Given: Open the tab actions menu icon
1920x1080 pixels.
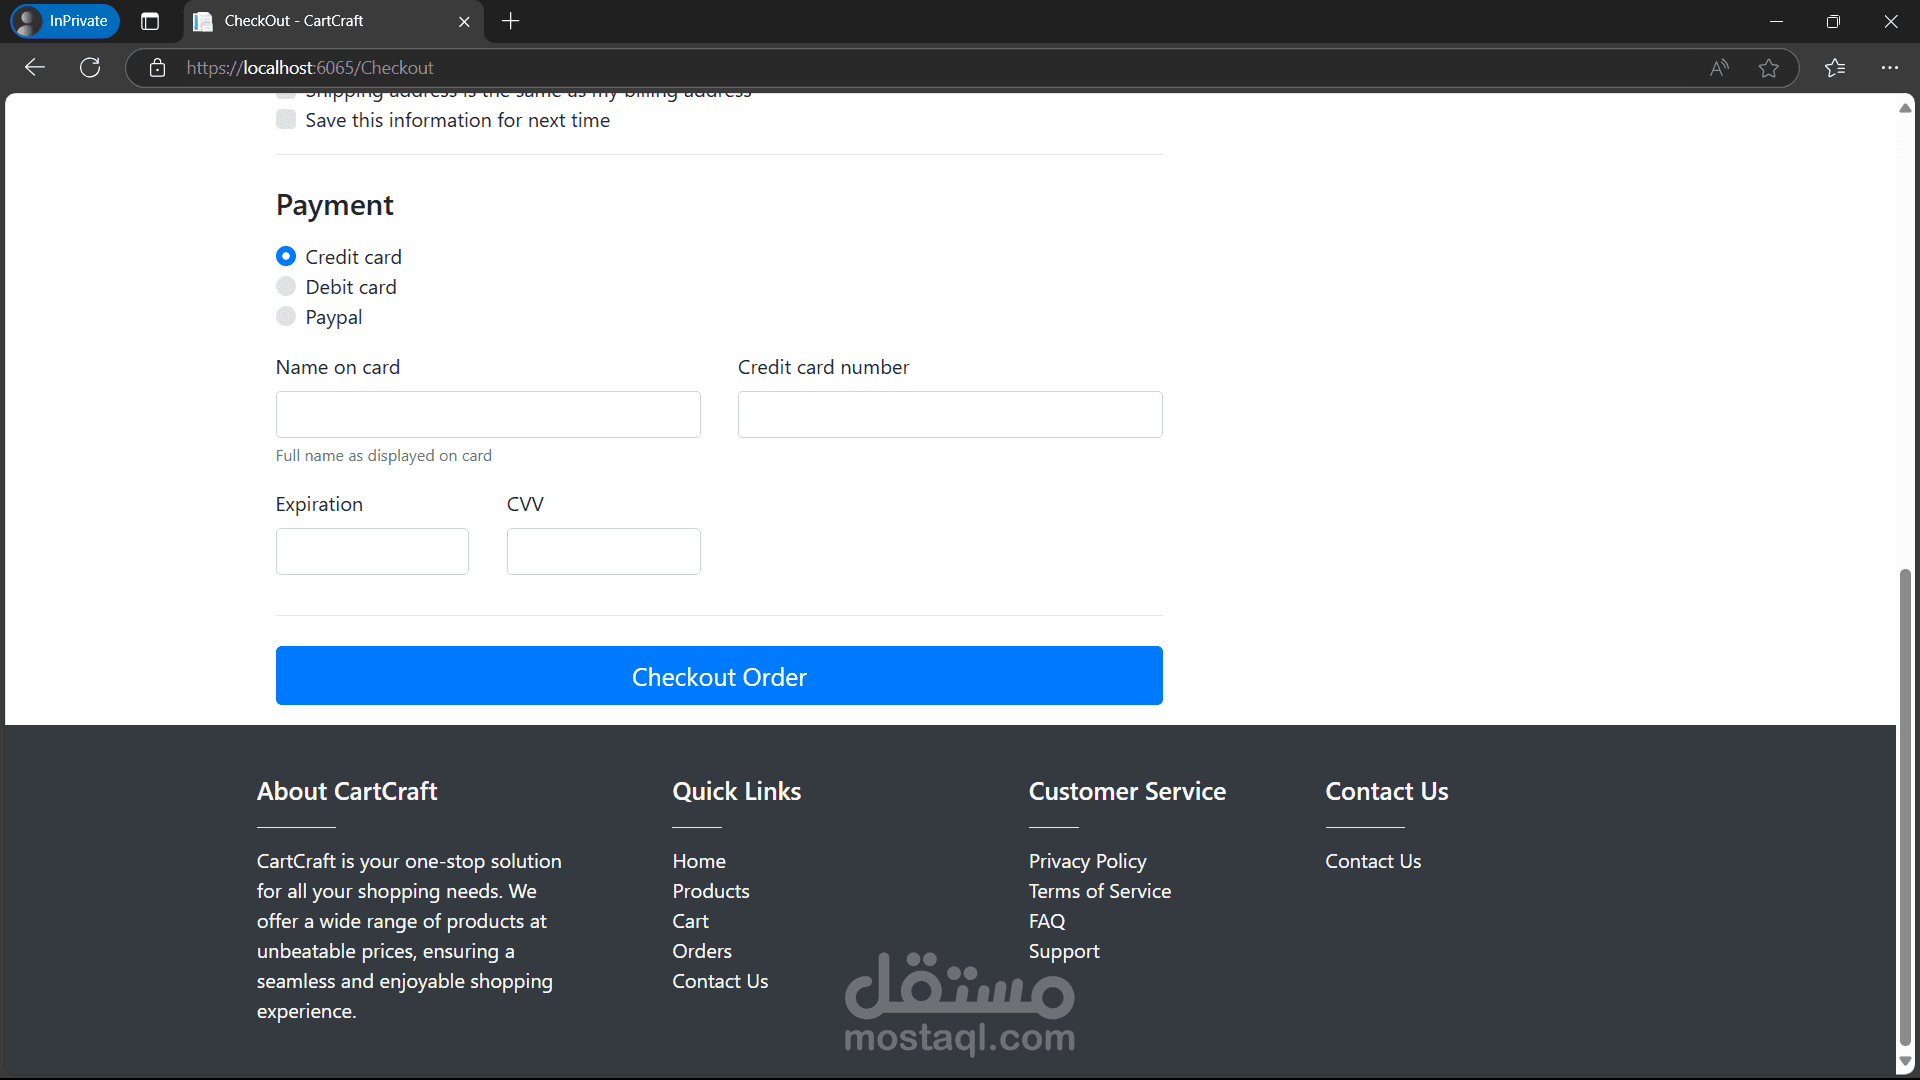Looking at the screenshot, I should 150,21.
